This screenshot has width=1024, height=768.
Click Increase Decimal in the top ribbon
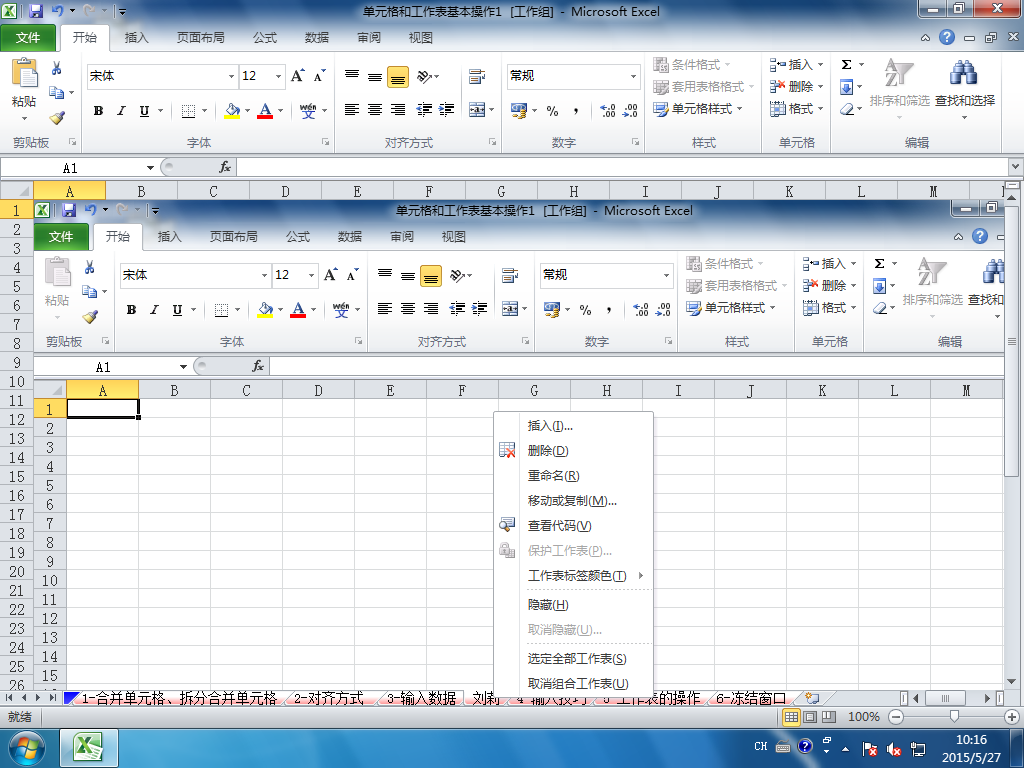[607, 111]
